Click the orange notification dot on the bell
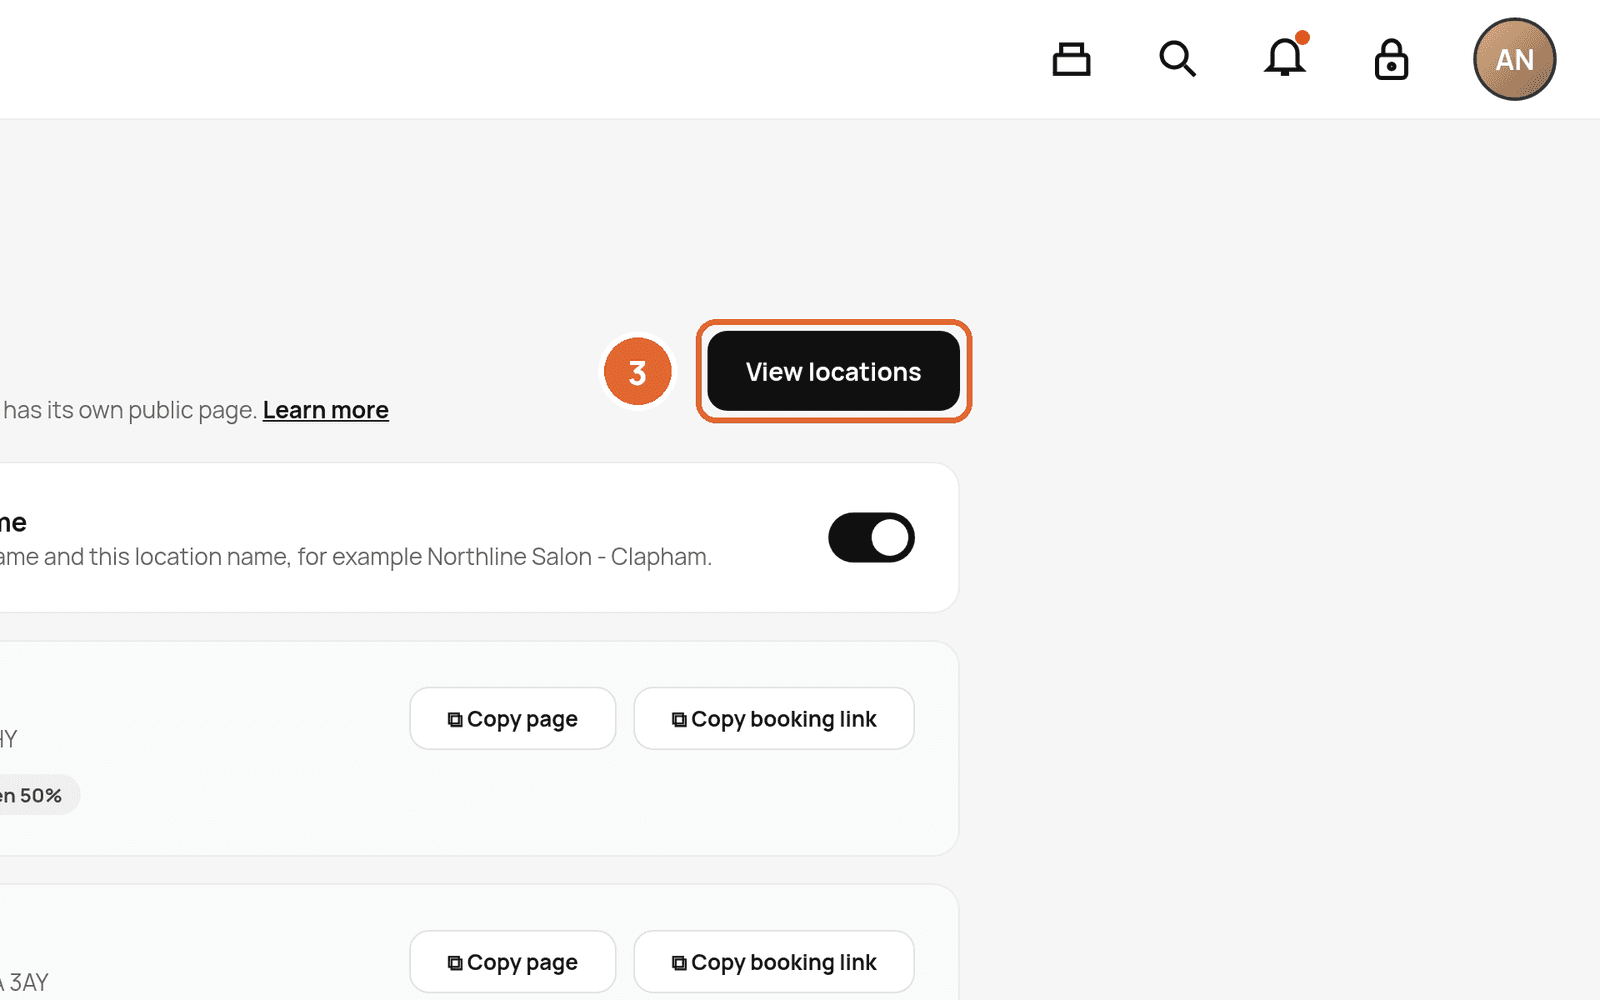 pyautogui.click(x=1302, y=38)
